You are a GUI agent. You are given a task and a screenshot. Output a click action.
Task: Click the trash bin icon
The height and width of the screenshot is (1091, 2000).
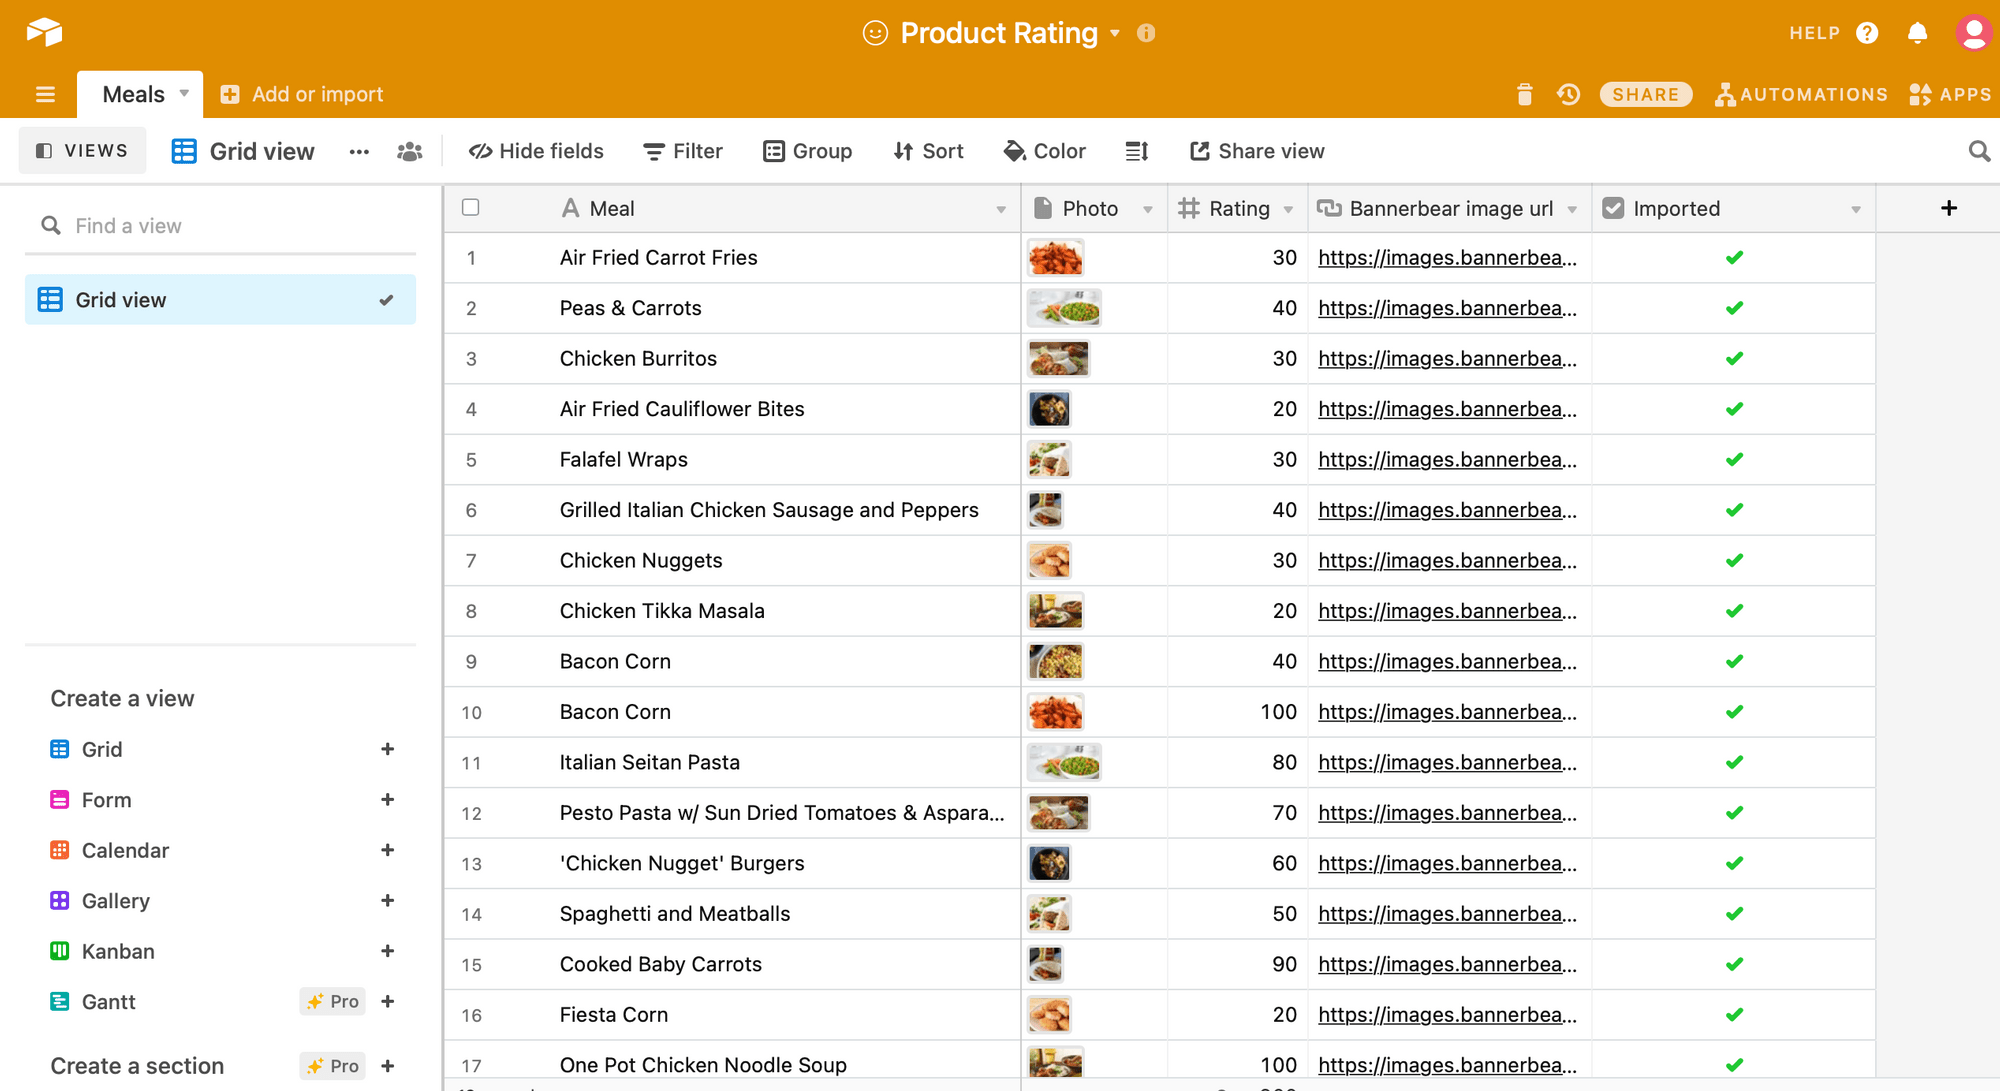pyautogui.click(x=1524, y=94)
